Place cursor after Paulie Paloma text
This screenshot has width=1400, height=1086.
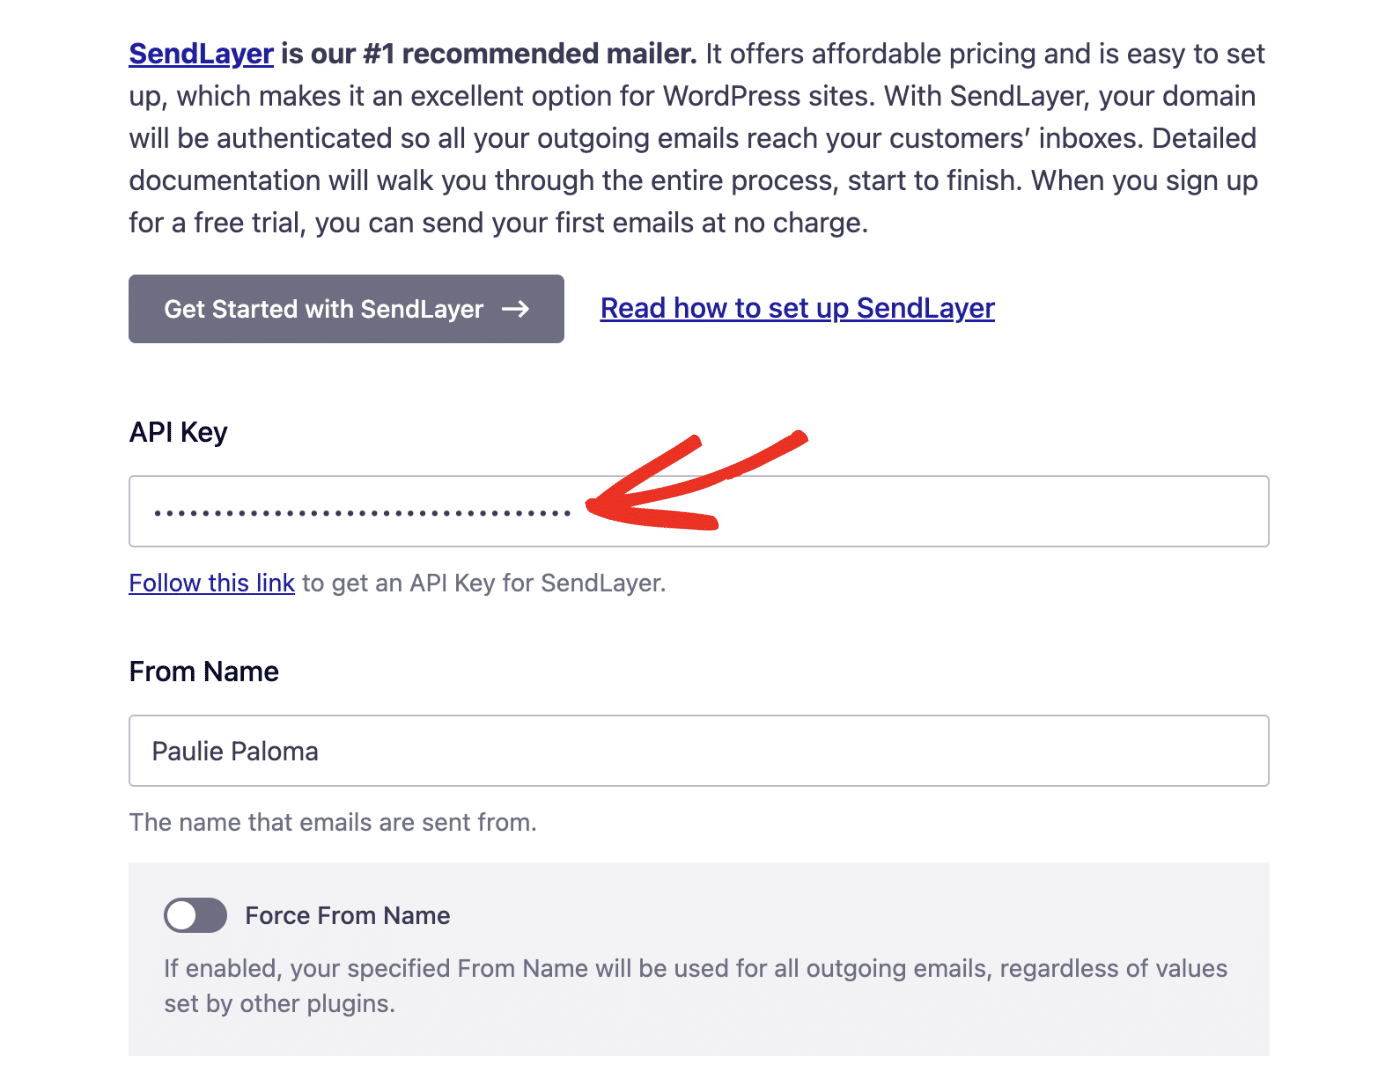tap(320, 751)
